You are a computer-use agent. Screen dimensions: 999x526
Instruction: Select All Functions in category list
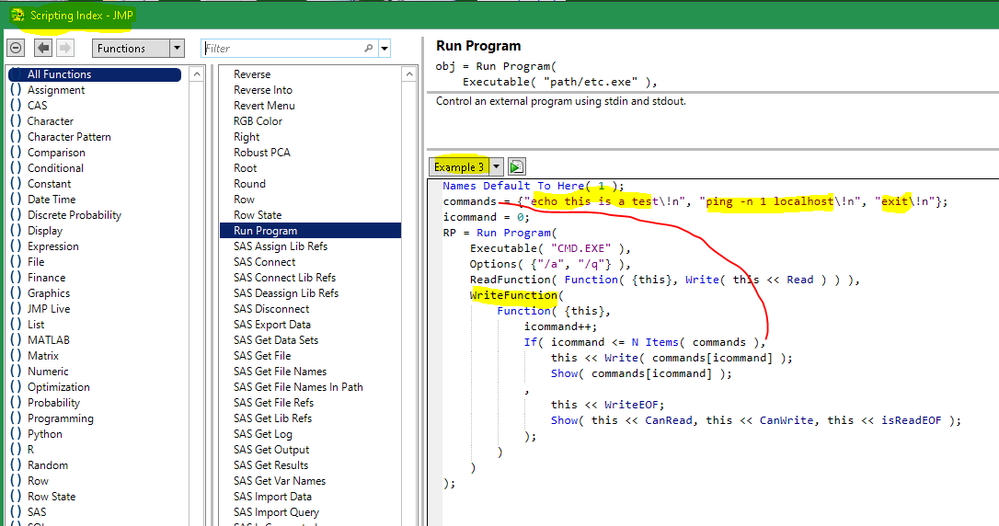point(59,74)
